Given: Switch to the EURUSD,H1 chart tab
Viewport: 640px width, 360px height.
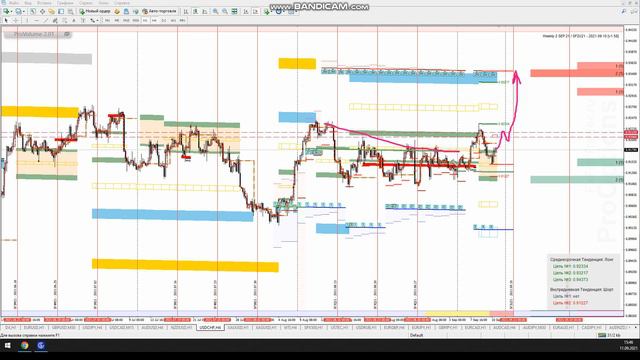Looking at the screenshot, I should coord(34,327).
